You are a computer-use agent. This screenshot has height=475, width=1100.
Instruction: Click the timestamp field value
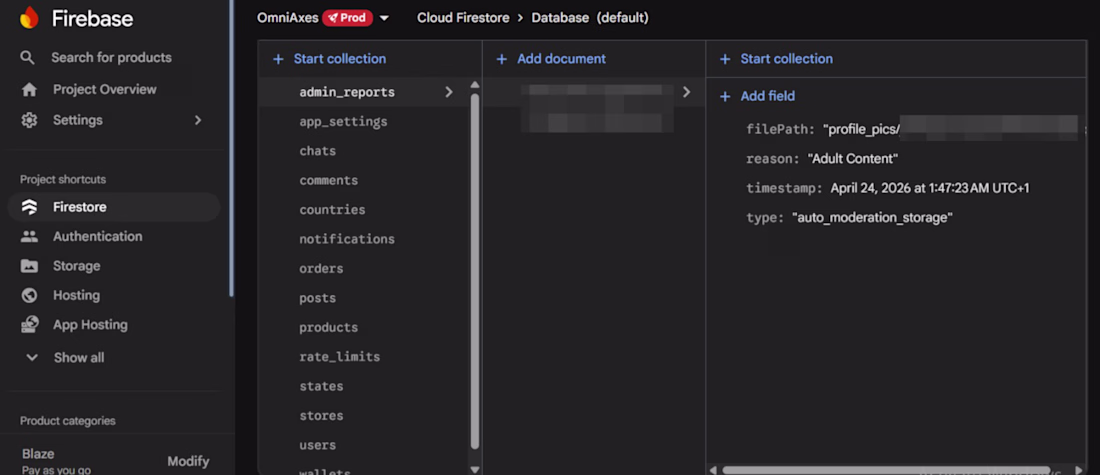(930, 189)
